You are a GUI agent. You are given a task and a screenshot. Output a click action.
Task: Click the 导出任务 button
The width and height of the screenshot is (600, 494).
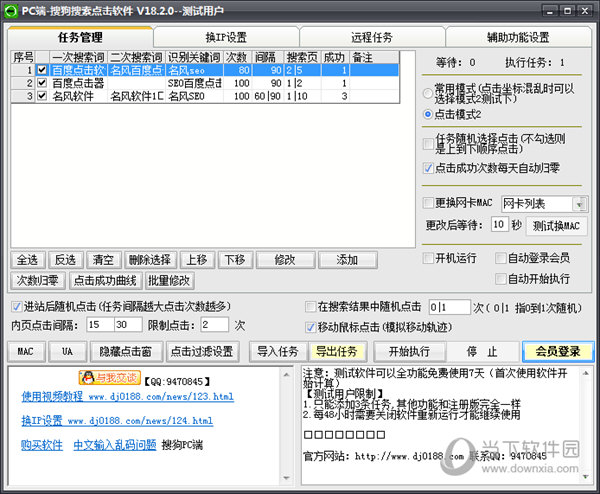[x=337, y=352]
